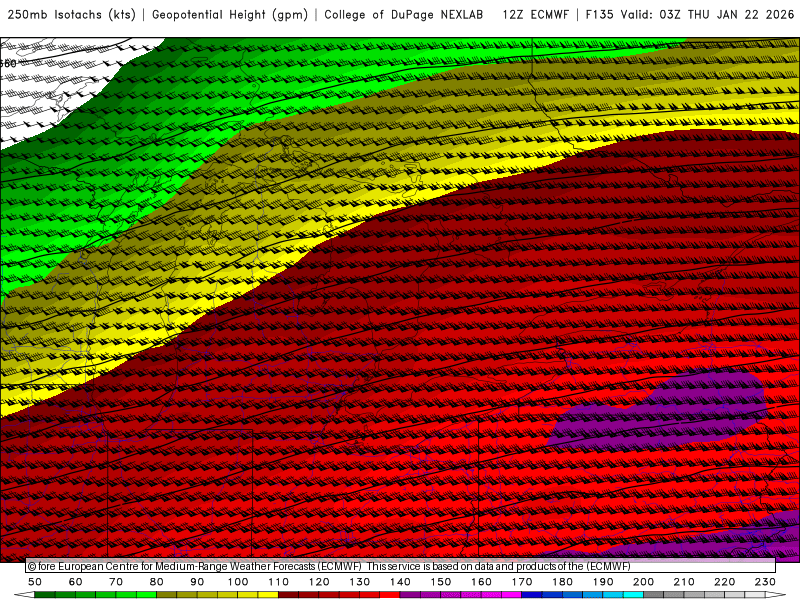Viewport: 800px width, 600px height.
Task: Select the dark blue swatch right after 170
Action: 532,595
